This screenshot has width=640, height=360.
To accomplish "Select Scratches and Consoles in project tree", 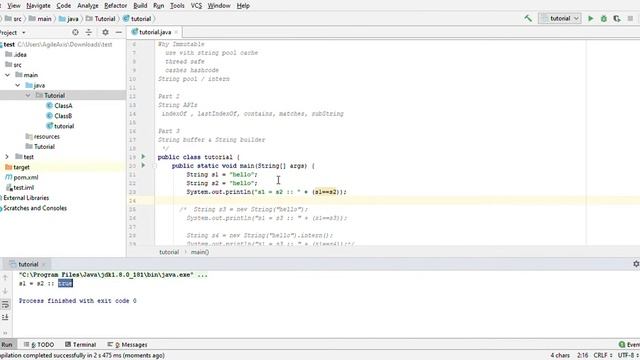I will point(35,208).
